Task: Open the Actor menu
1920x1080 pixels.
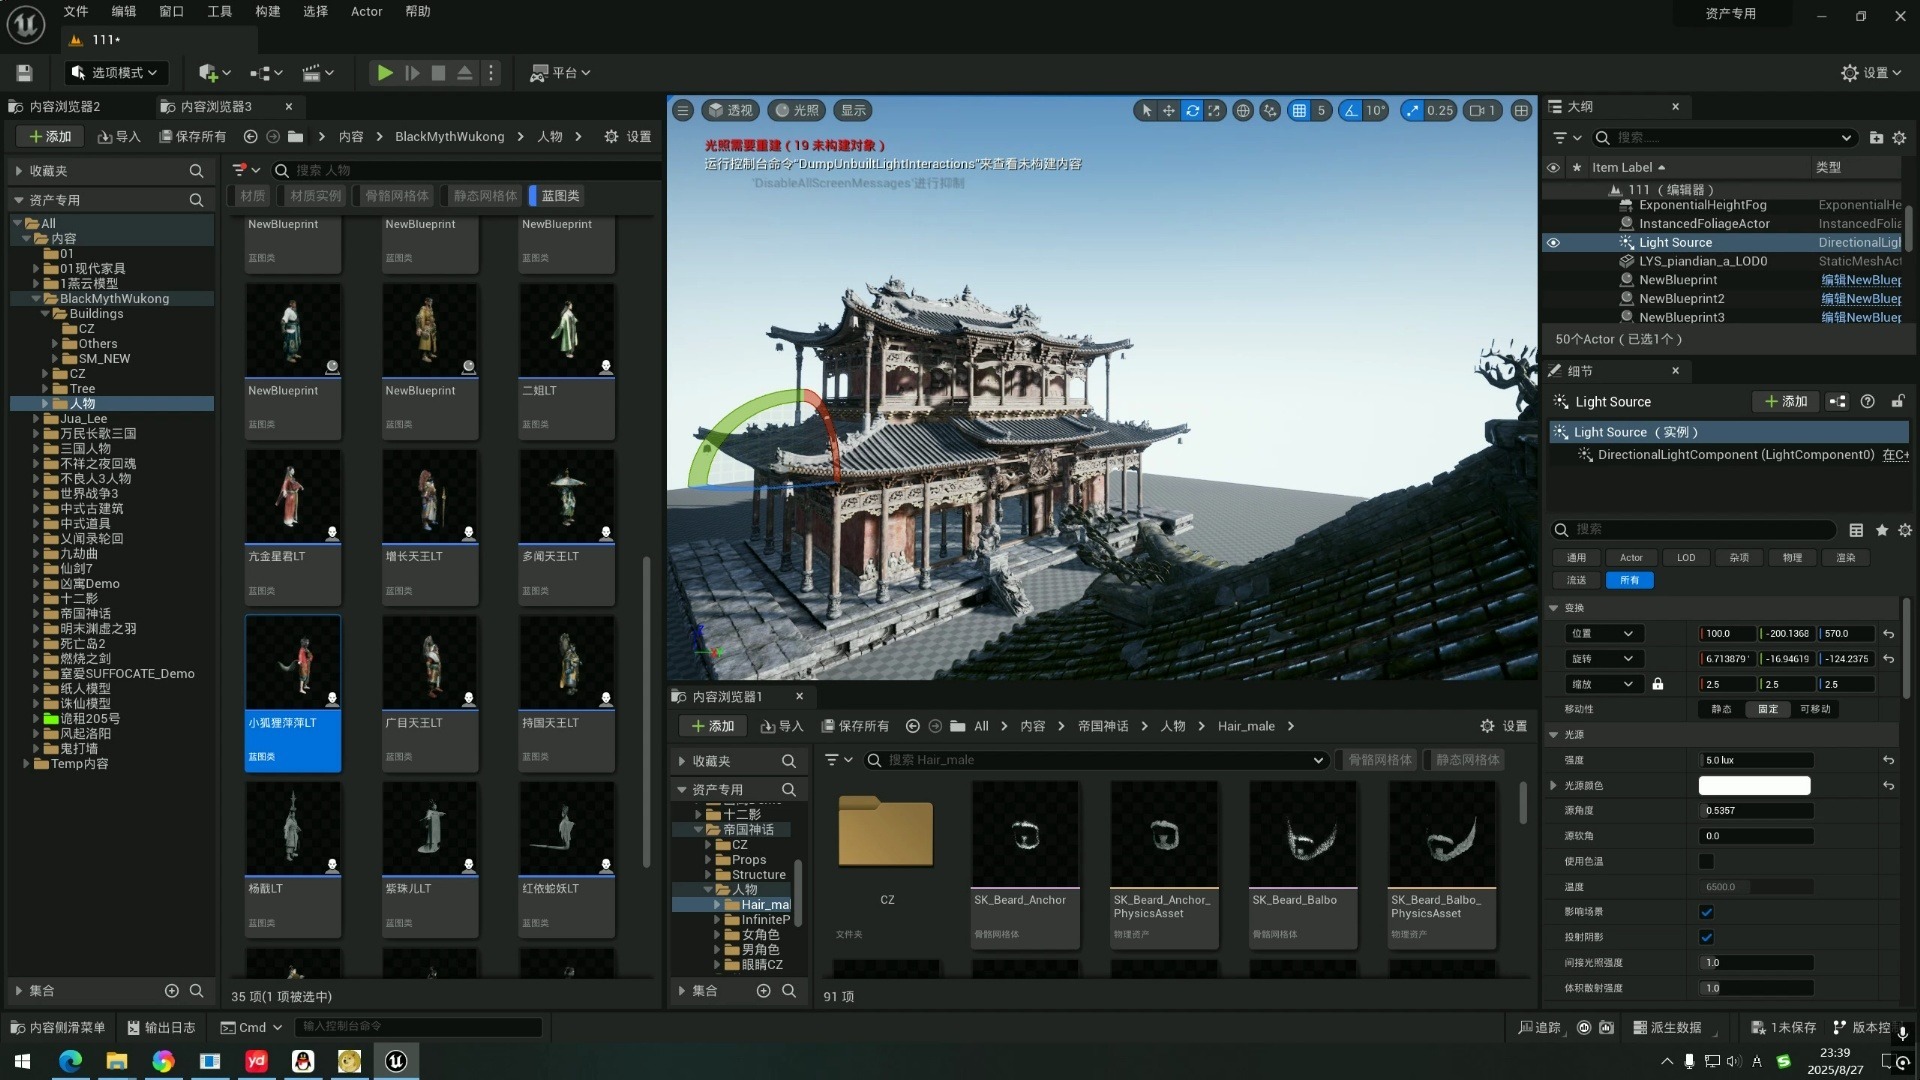Action: [366, 12]
